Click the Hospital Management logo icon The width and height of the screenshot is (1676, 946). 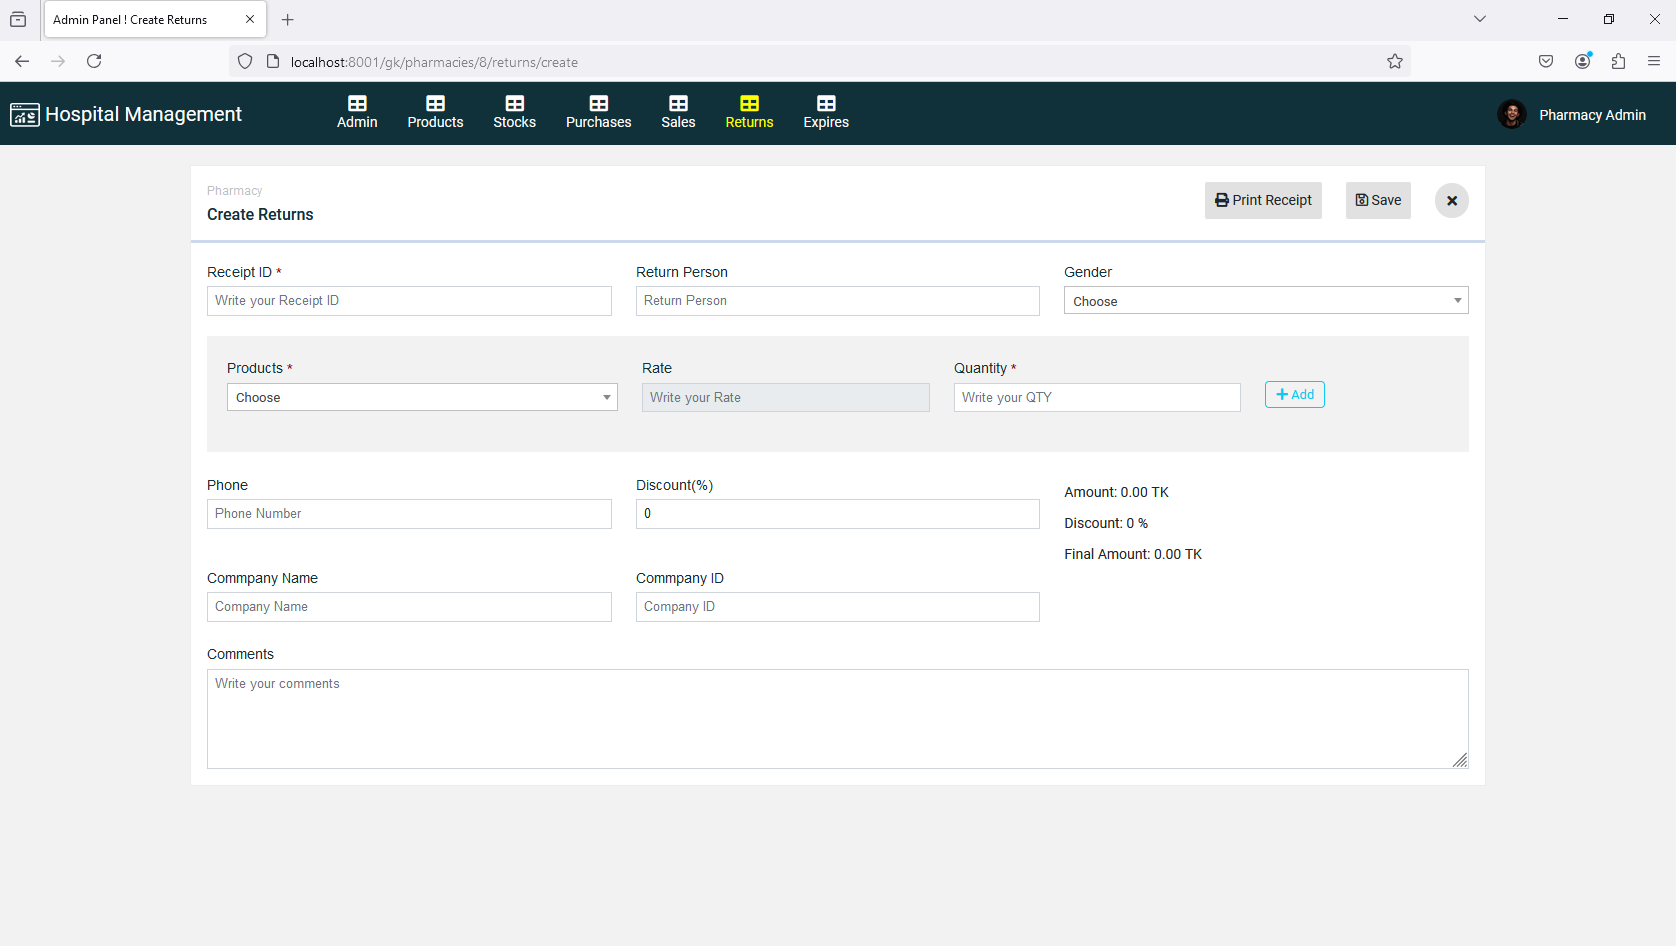tap(24, 115)
